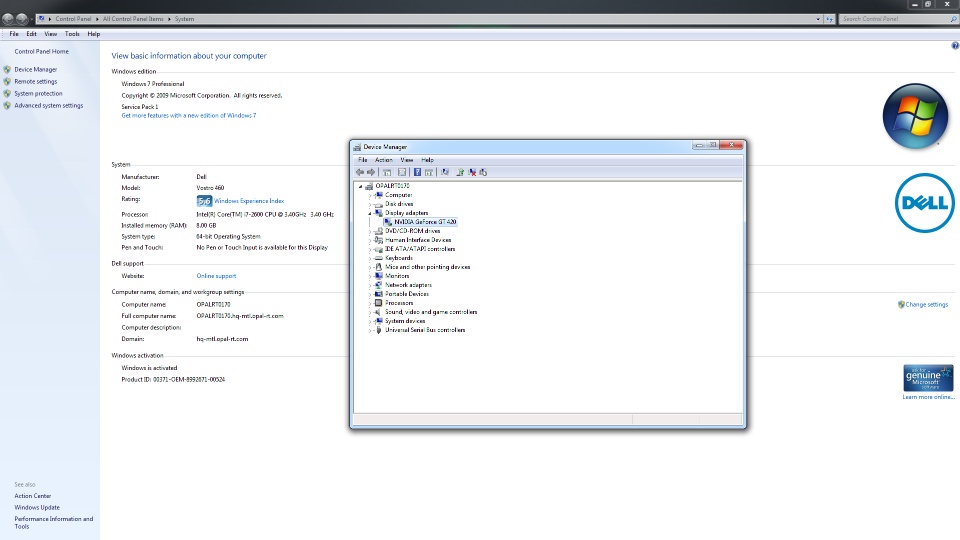This screenshot has width=960, height=540.
Task: Click the shield icon beside Advanced system settings
Action: pyautogui.click(x=7, y=105)
